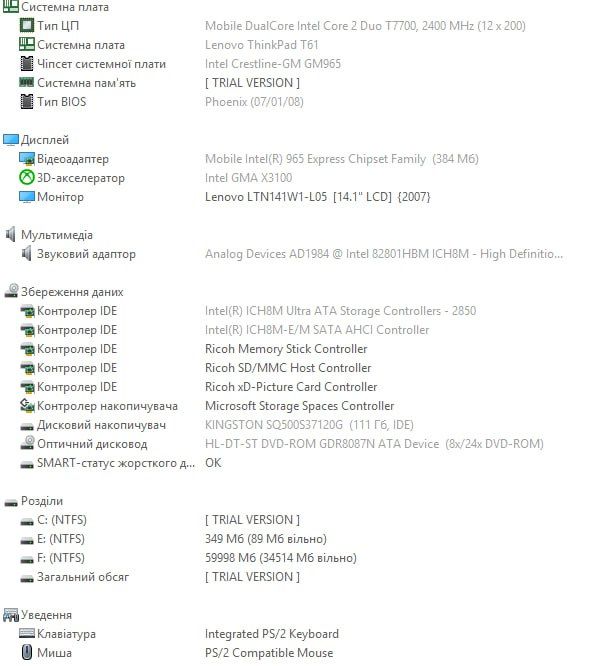
Task: Click the Системна плата row motherboard icon
Action: 27,44
